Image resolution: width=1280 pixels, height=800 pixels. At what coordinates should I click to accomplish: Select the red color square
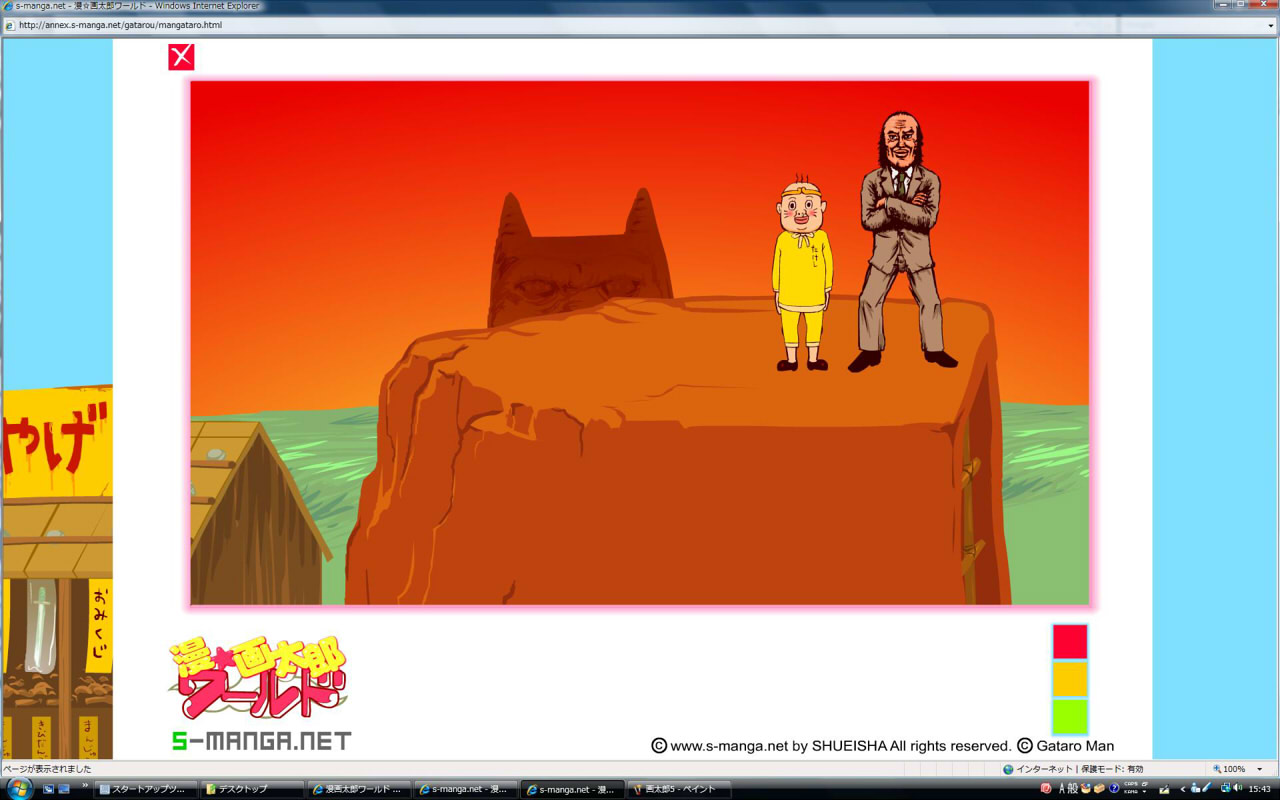pos(1069,641)
